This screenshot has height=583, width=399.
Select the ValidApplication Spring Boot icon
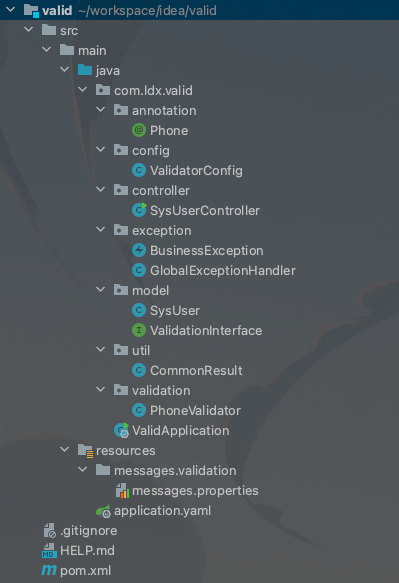coord(121,430)
